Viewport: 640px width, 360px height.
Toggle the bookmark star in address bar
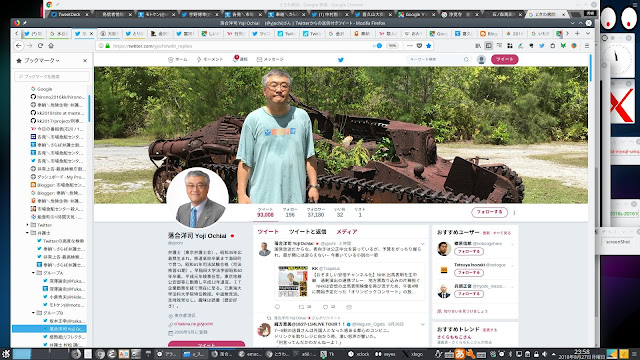(x=429, y=46)
